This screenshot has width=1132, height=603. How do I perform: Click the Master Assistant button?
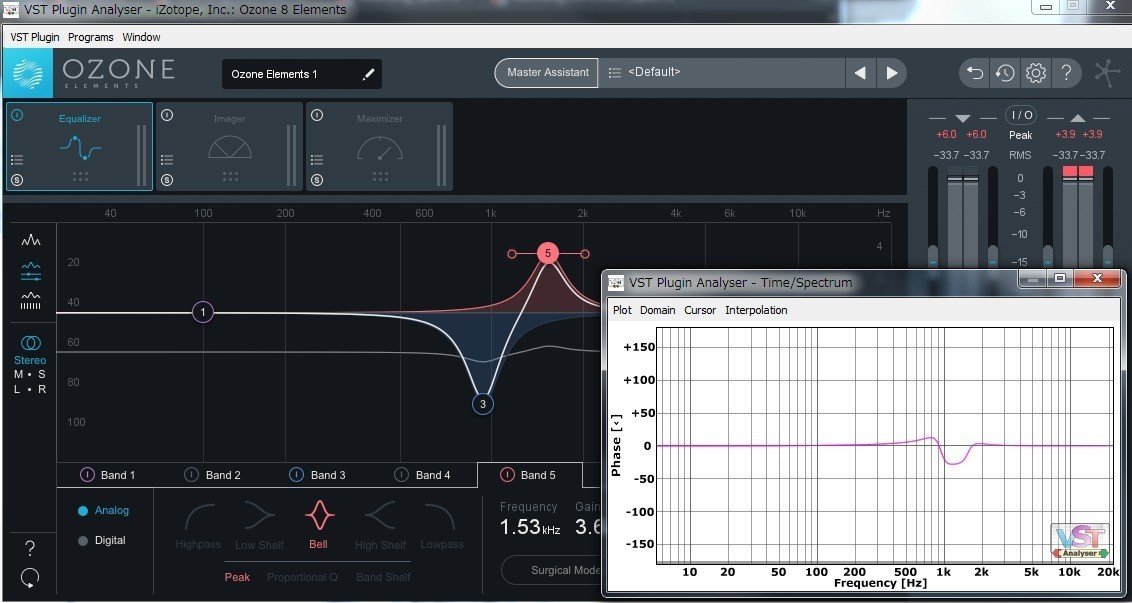547,72
